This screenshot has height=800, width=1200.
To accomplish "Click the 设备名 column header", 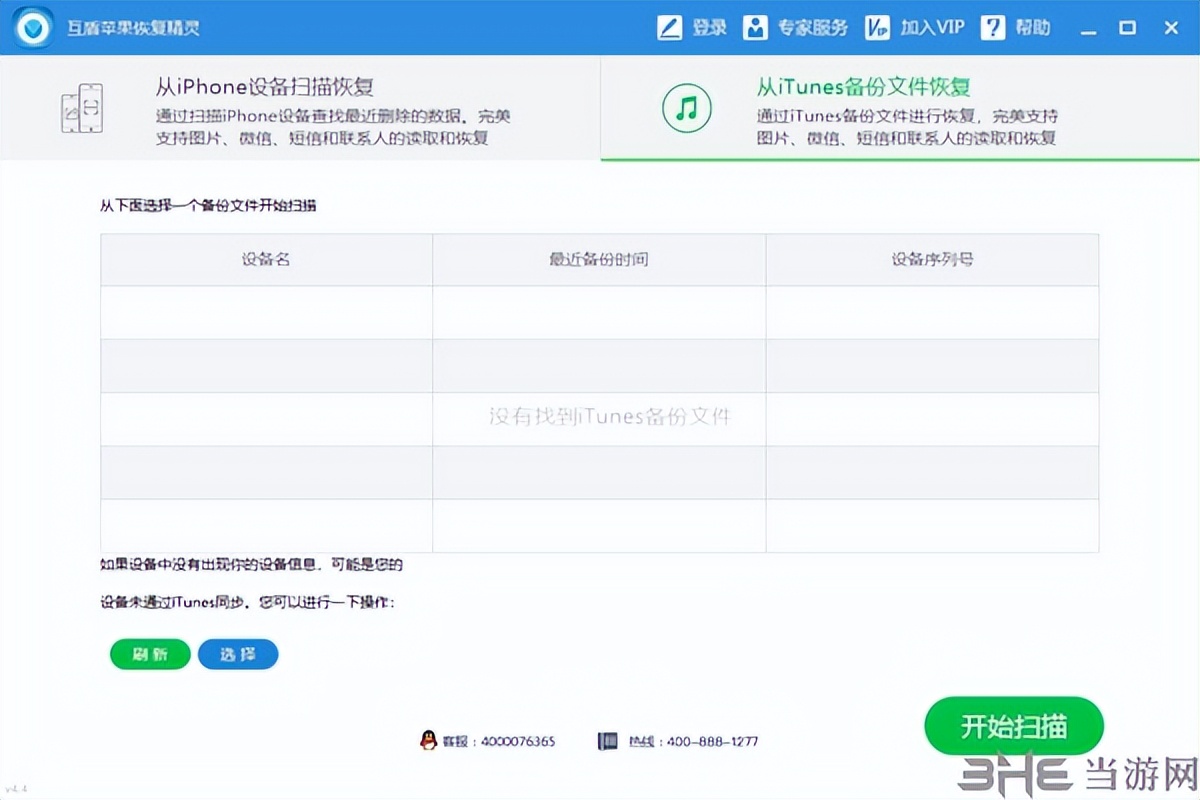I will tap(266, 260).
